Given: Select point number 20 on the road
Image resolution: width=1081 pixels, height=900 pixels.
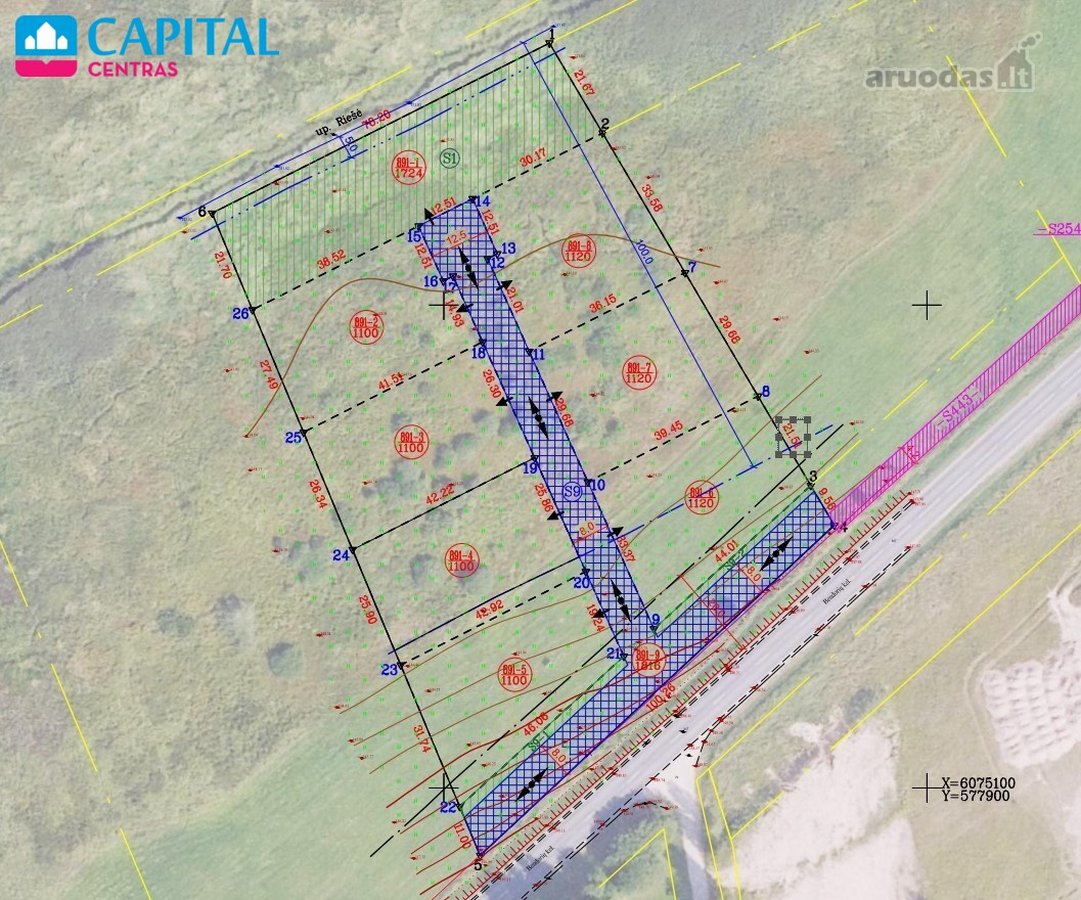Looking at the screenshot, I should coord(582,583).
